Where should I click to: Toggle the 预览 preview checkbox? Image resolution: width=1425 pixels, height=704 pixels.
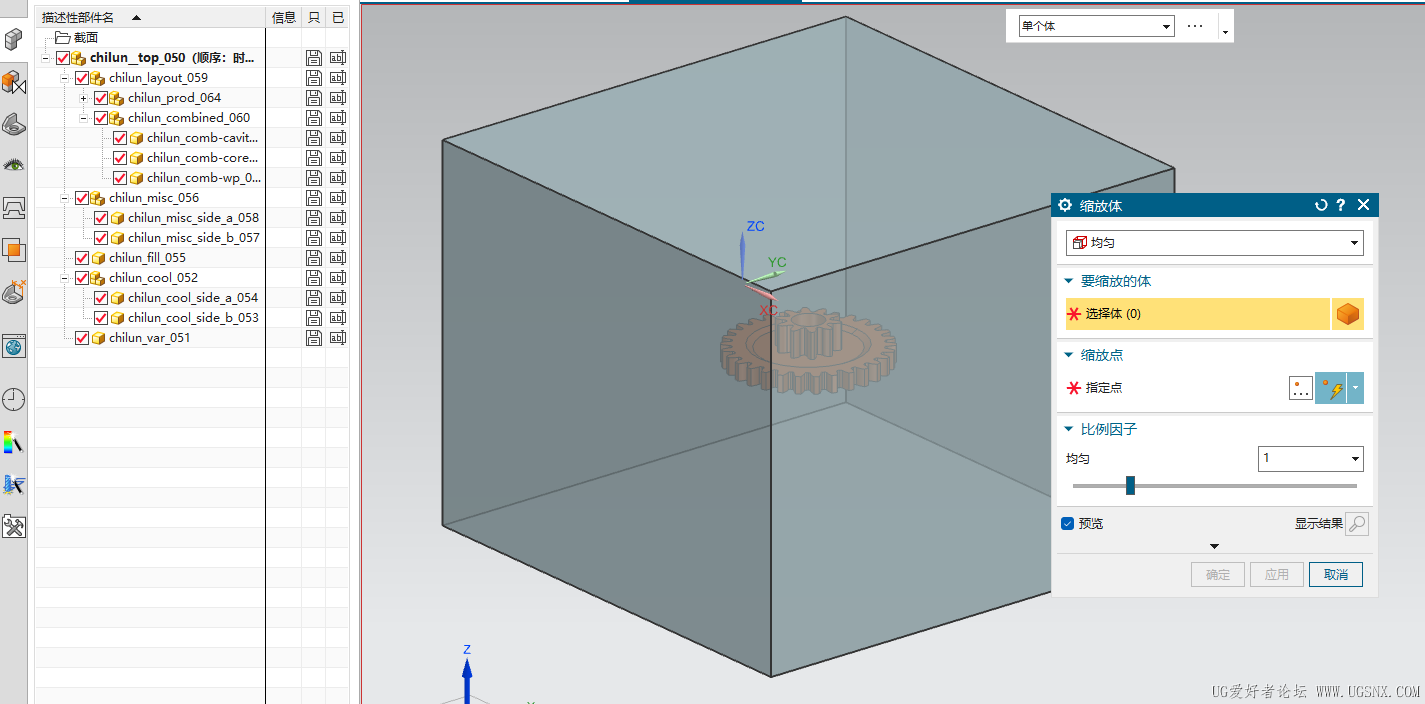click(1067, 523)
